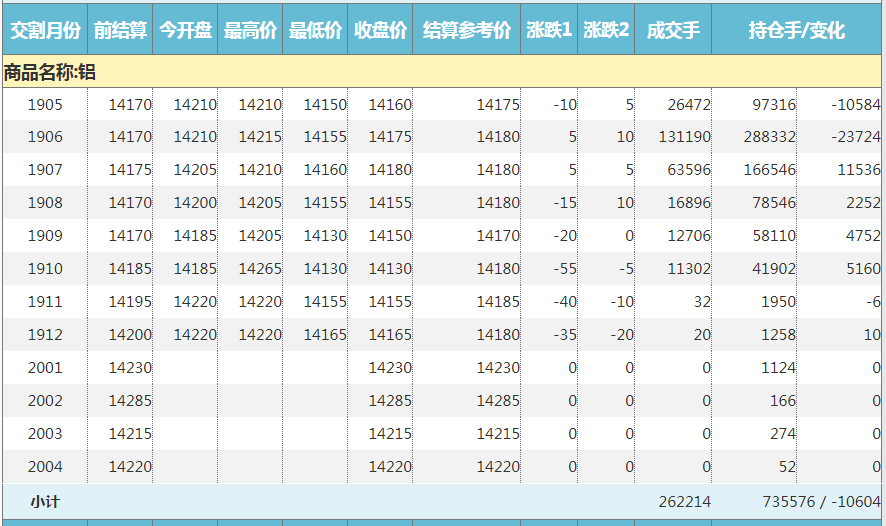
Task: Click the 涨跌2 column header
Action: (x=606, y=31)
